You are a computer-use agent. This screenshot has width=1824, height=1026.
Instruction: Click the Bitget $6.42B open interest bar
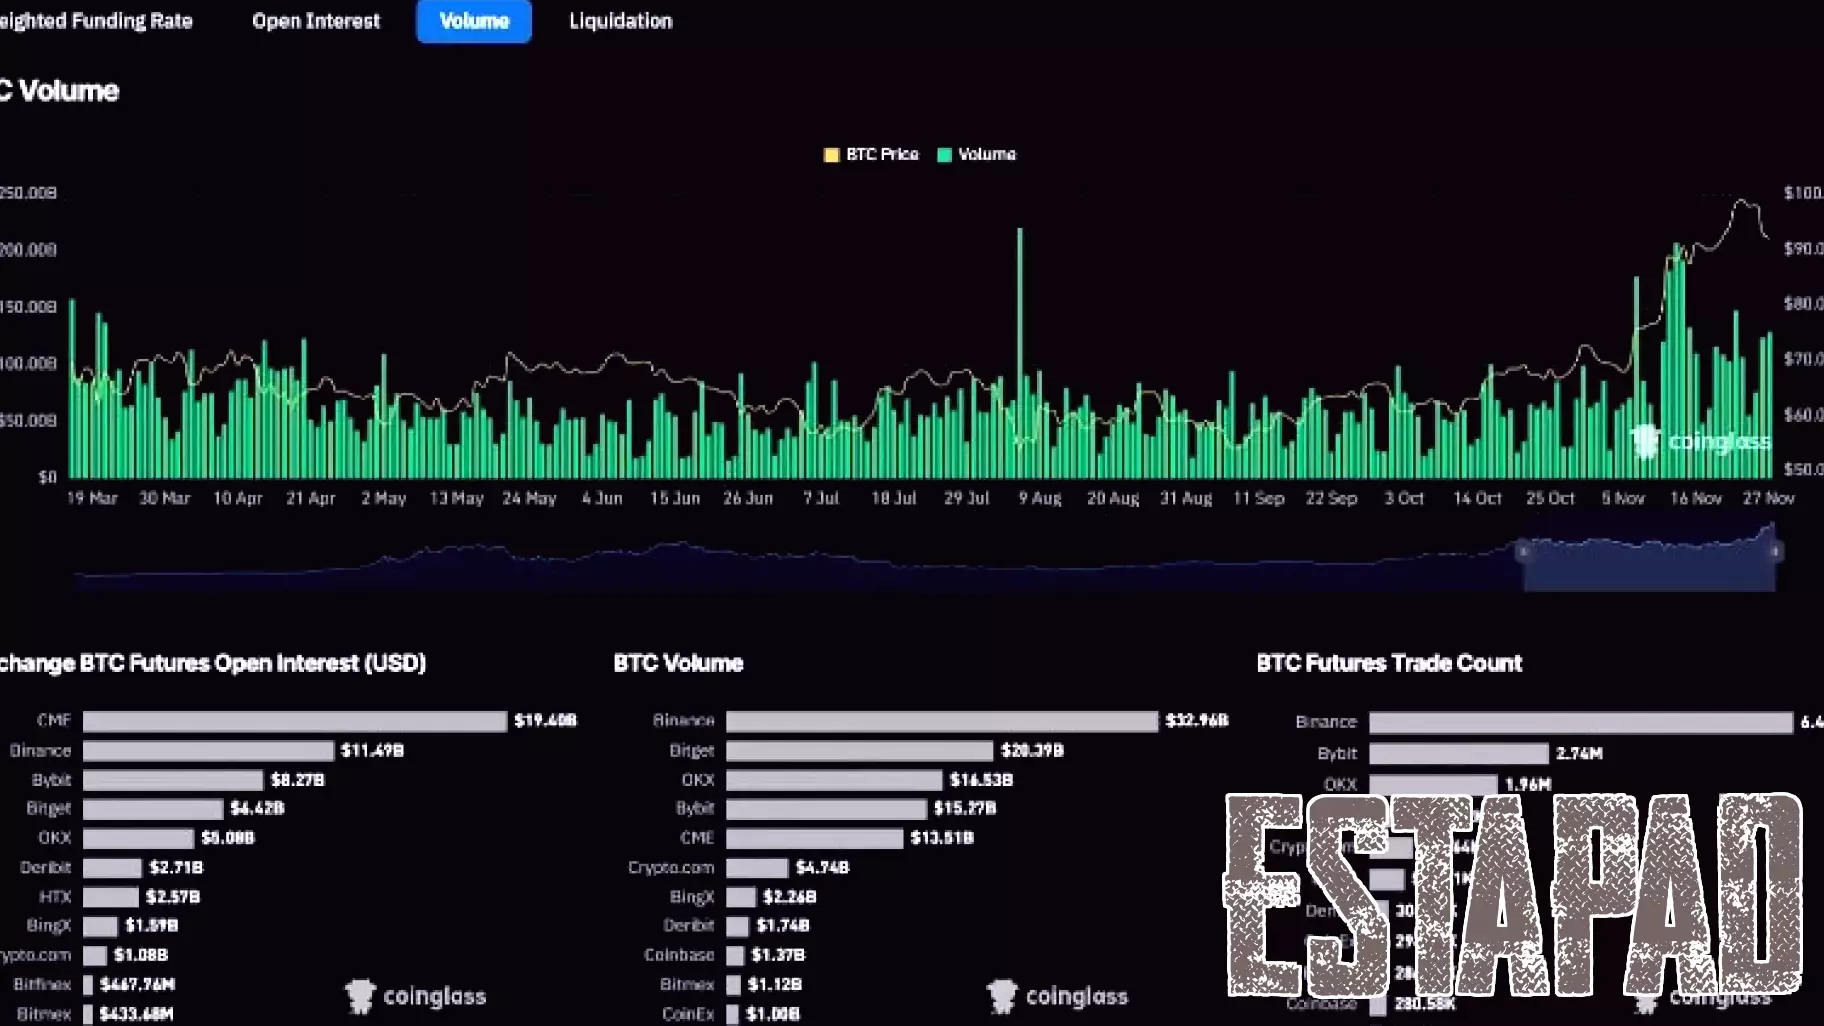[x=153, y=809]
